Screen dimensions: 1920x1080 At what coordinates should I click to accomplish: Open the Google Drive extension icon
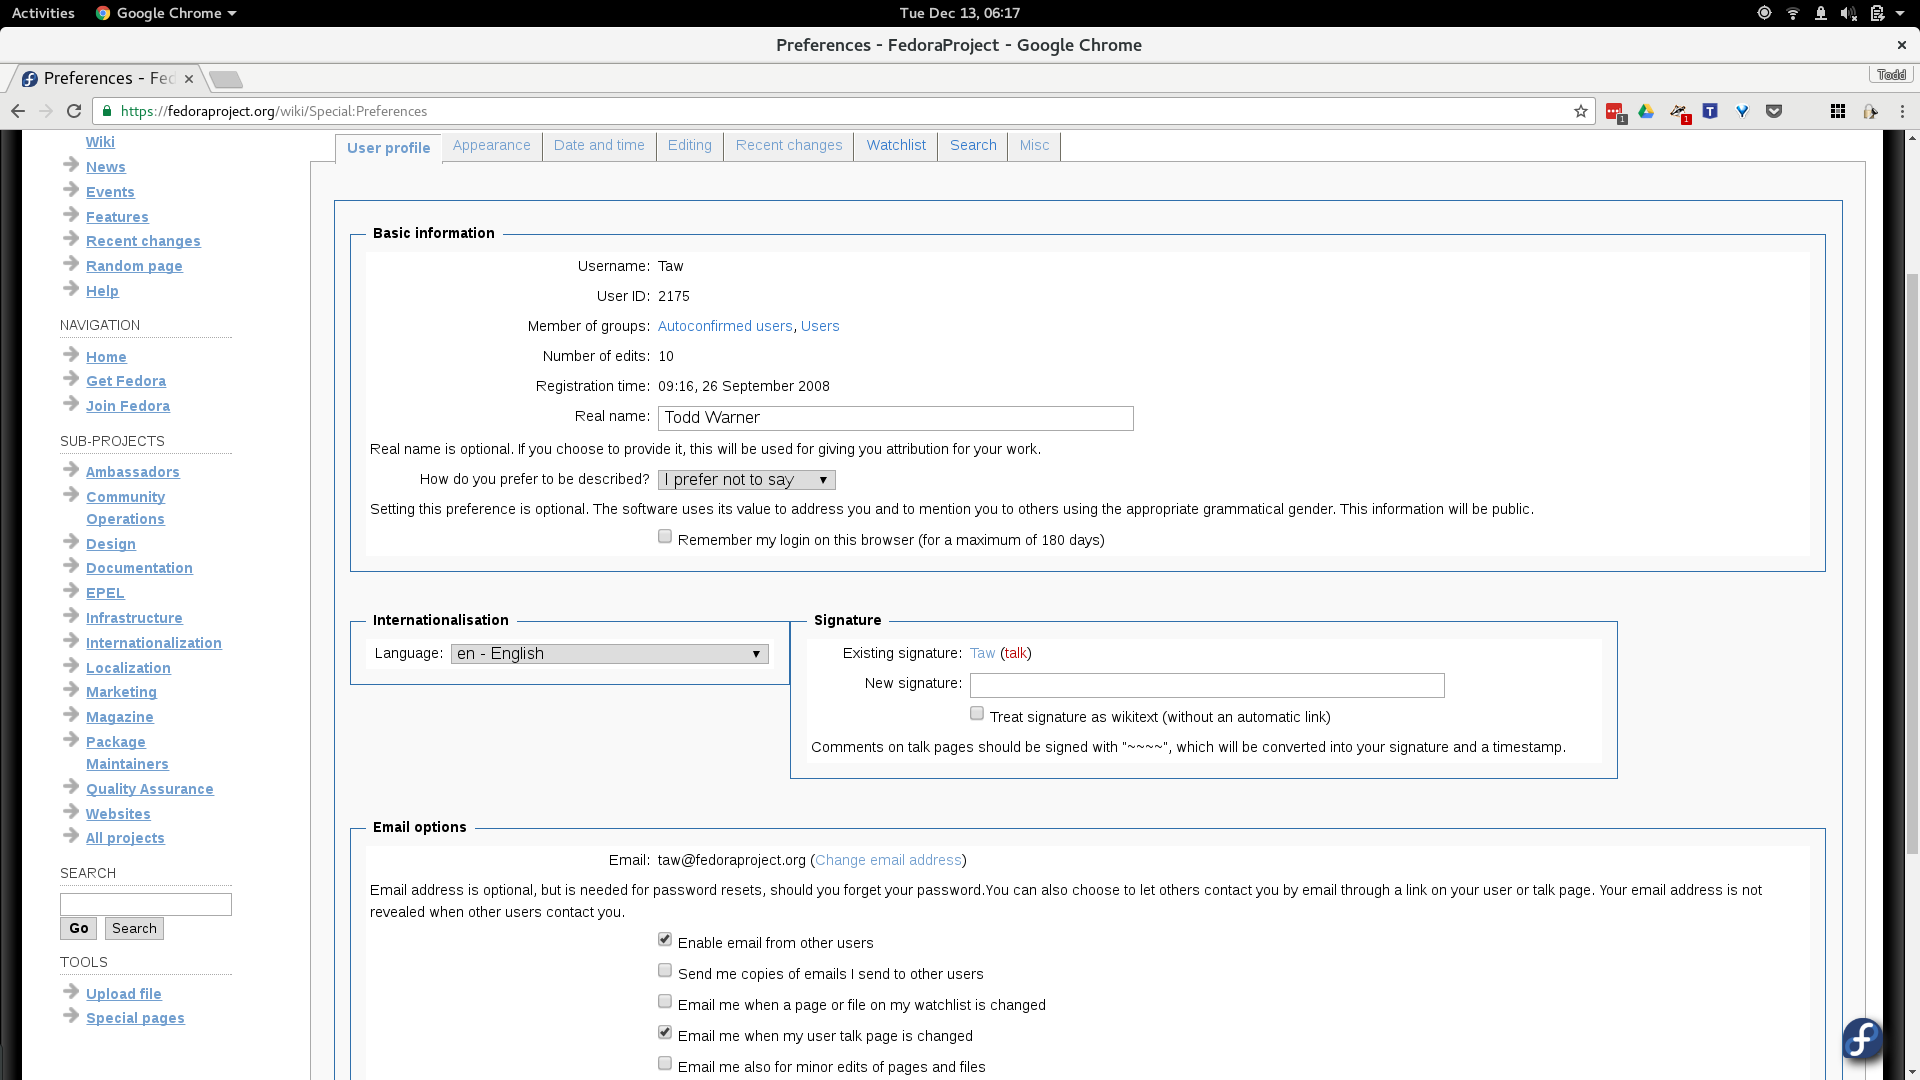1646,111
